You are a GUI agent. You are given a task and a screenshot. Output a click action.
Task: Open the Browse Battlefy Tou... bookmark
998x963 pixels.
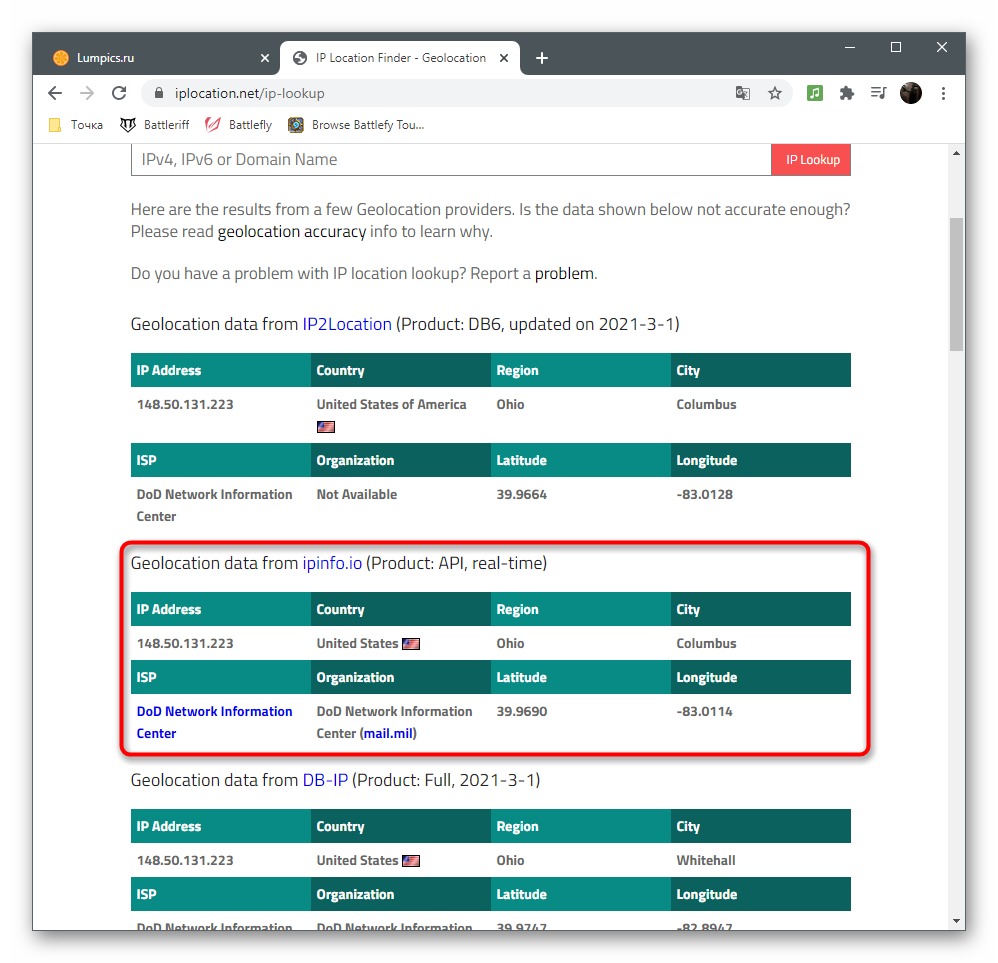coord(356,125)
